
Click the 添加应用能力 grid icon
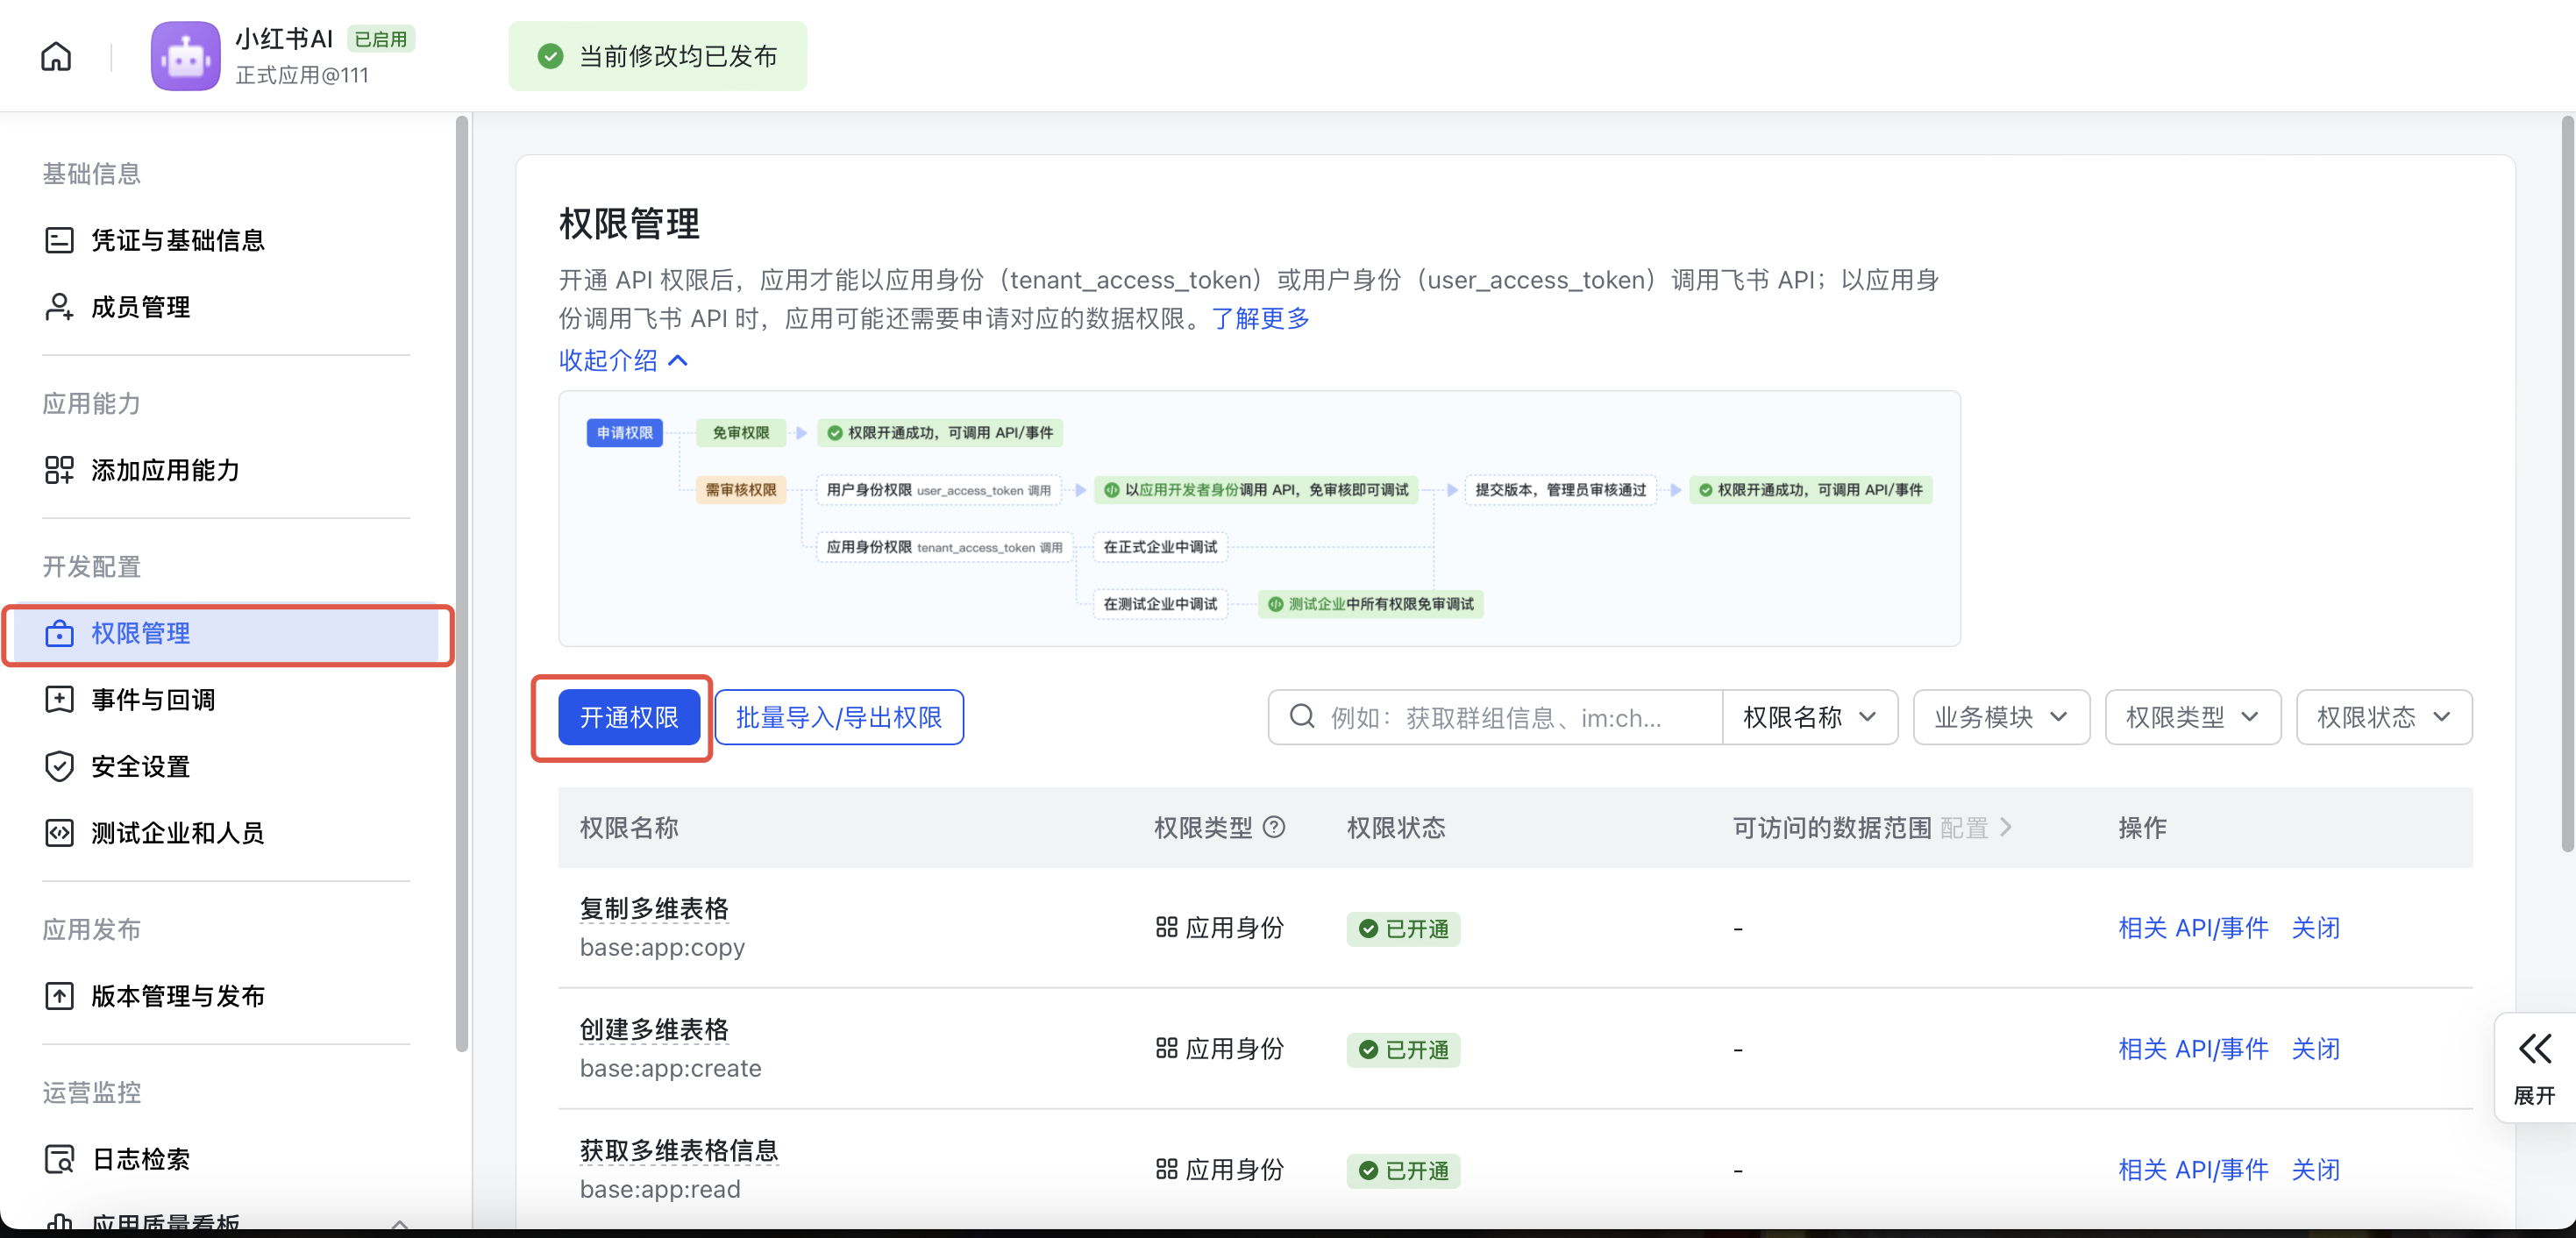click(x=60, y=470)
